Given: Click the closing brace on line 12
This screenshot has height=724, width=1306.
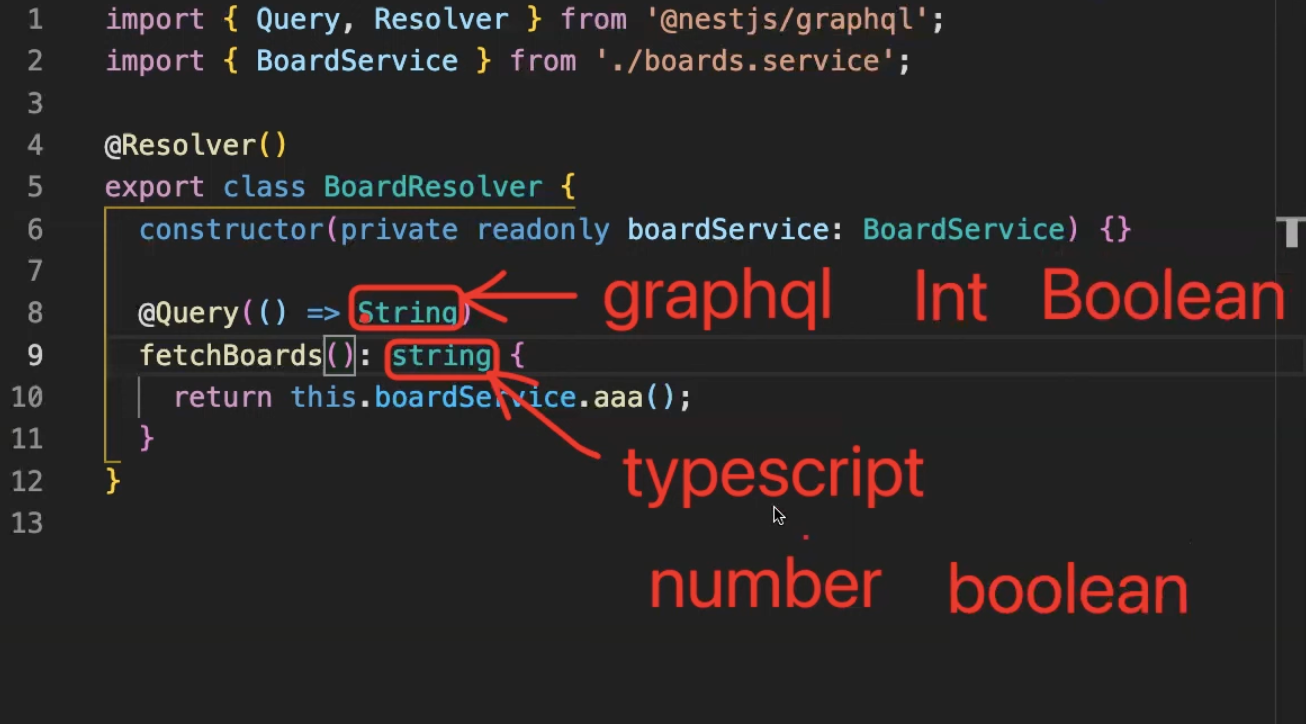Looking at the screenshot, I should 113,480.
